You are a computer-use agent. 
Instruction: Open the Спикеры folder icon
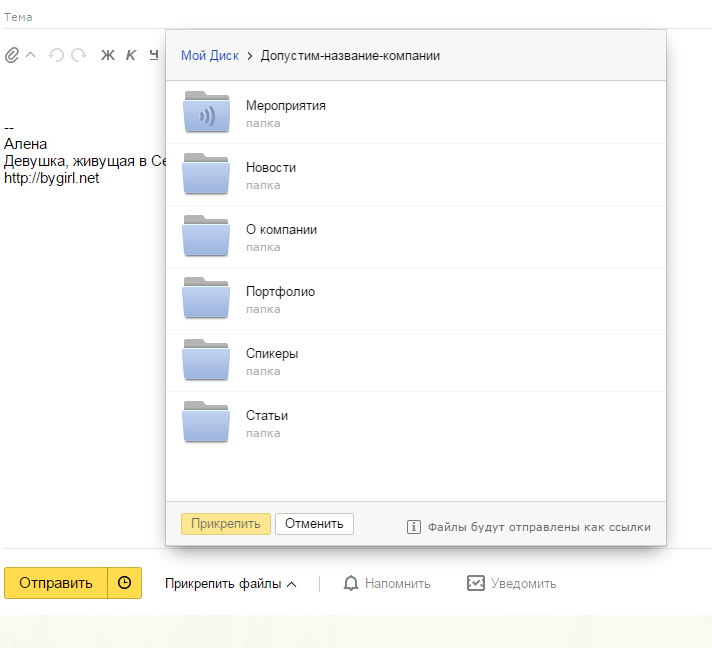click(x=206, y=360)
